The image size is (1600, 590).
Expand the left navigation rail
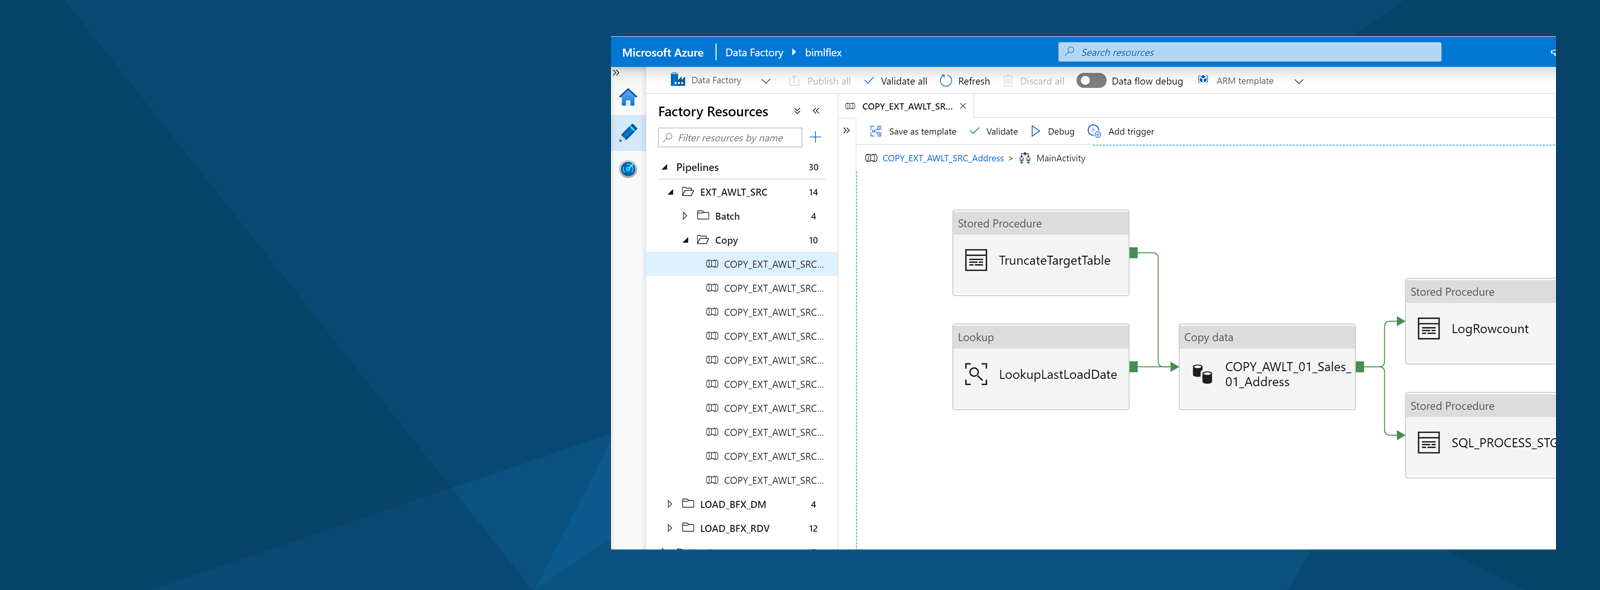pyautogui.click(x=616, y=73)
